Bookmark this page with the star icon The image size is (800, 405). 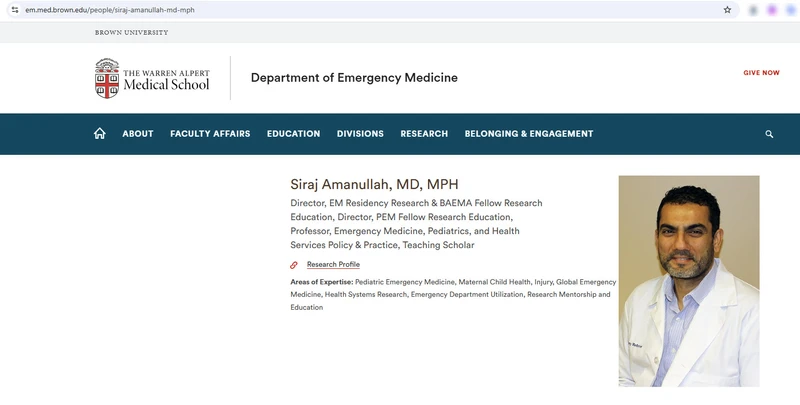(727, 10)
